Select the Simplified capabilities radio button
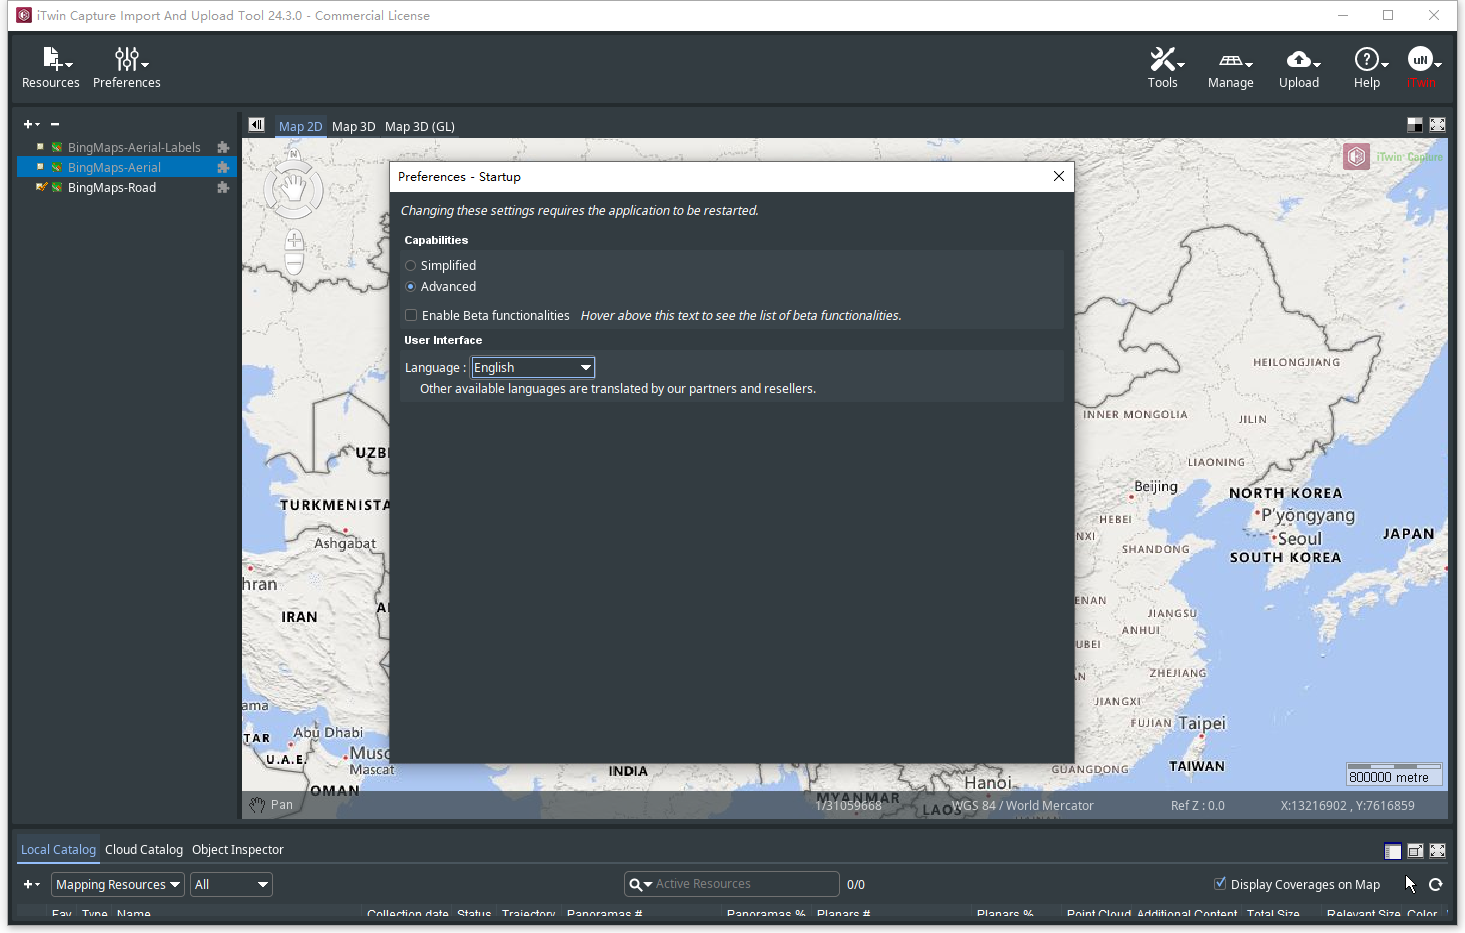The height and width of the screenshot is (933, 1465). coord(410,265)
